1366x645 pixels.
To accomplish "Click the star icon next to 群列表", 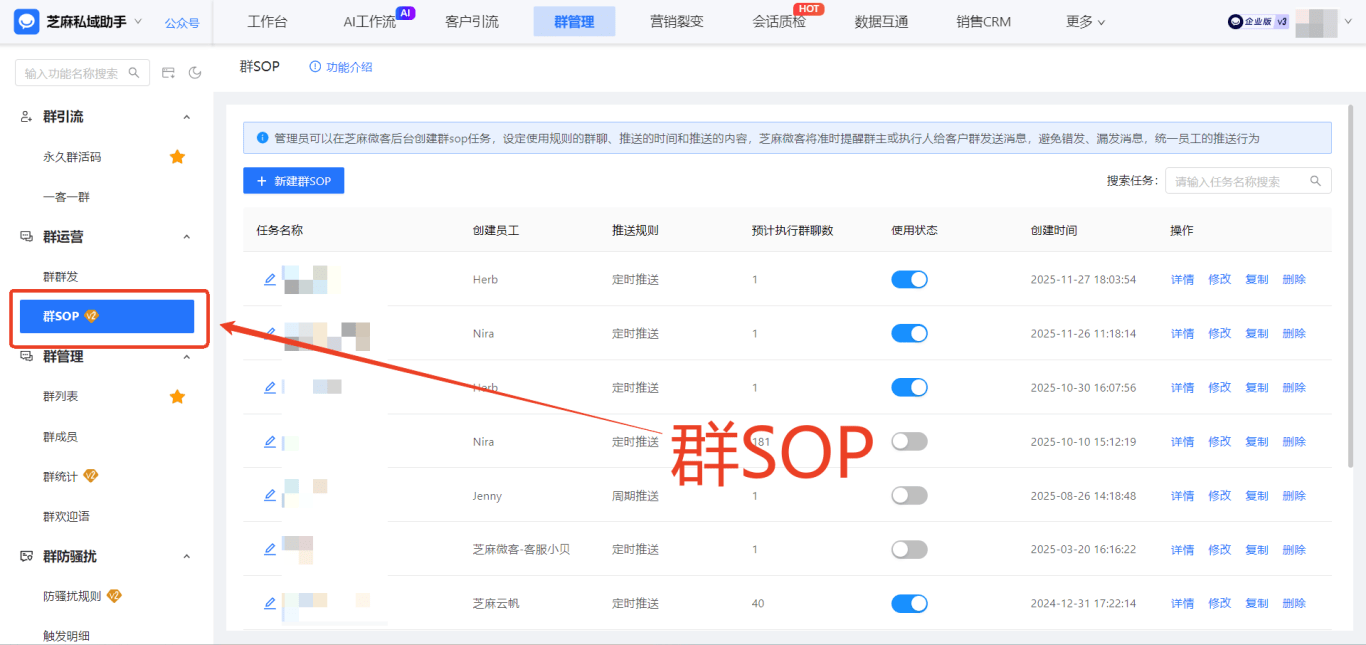I will 177,397.
